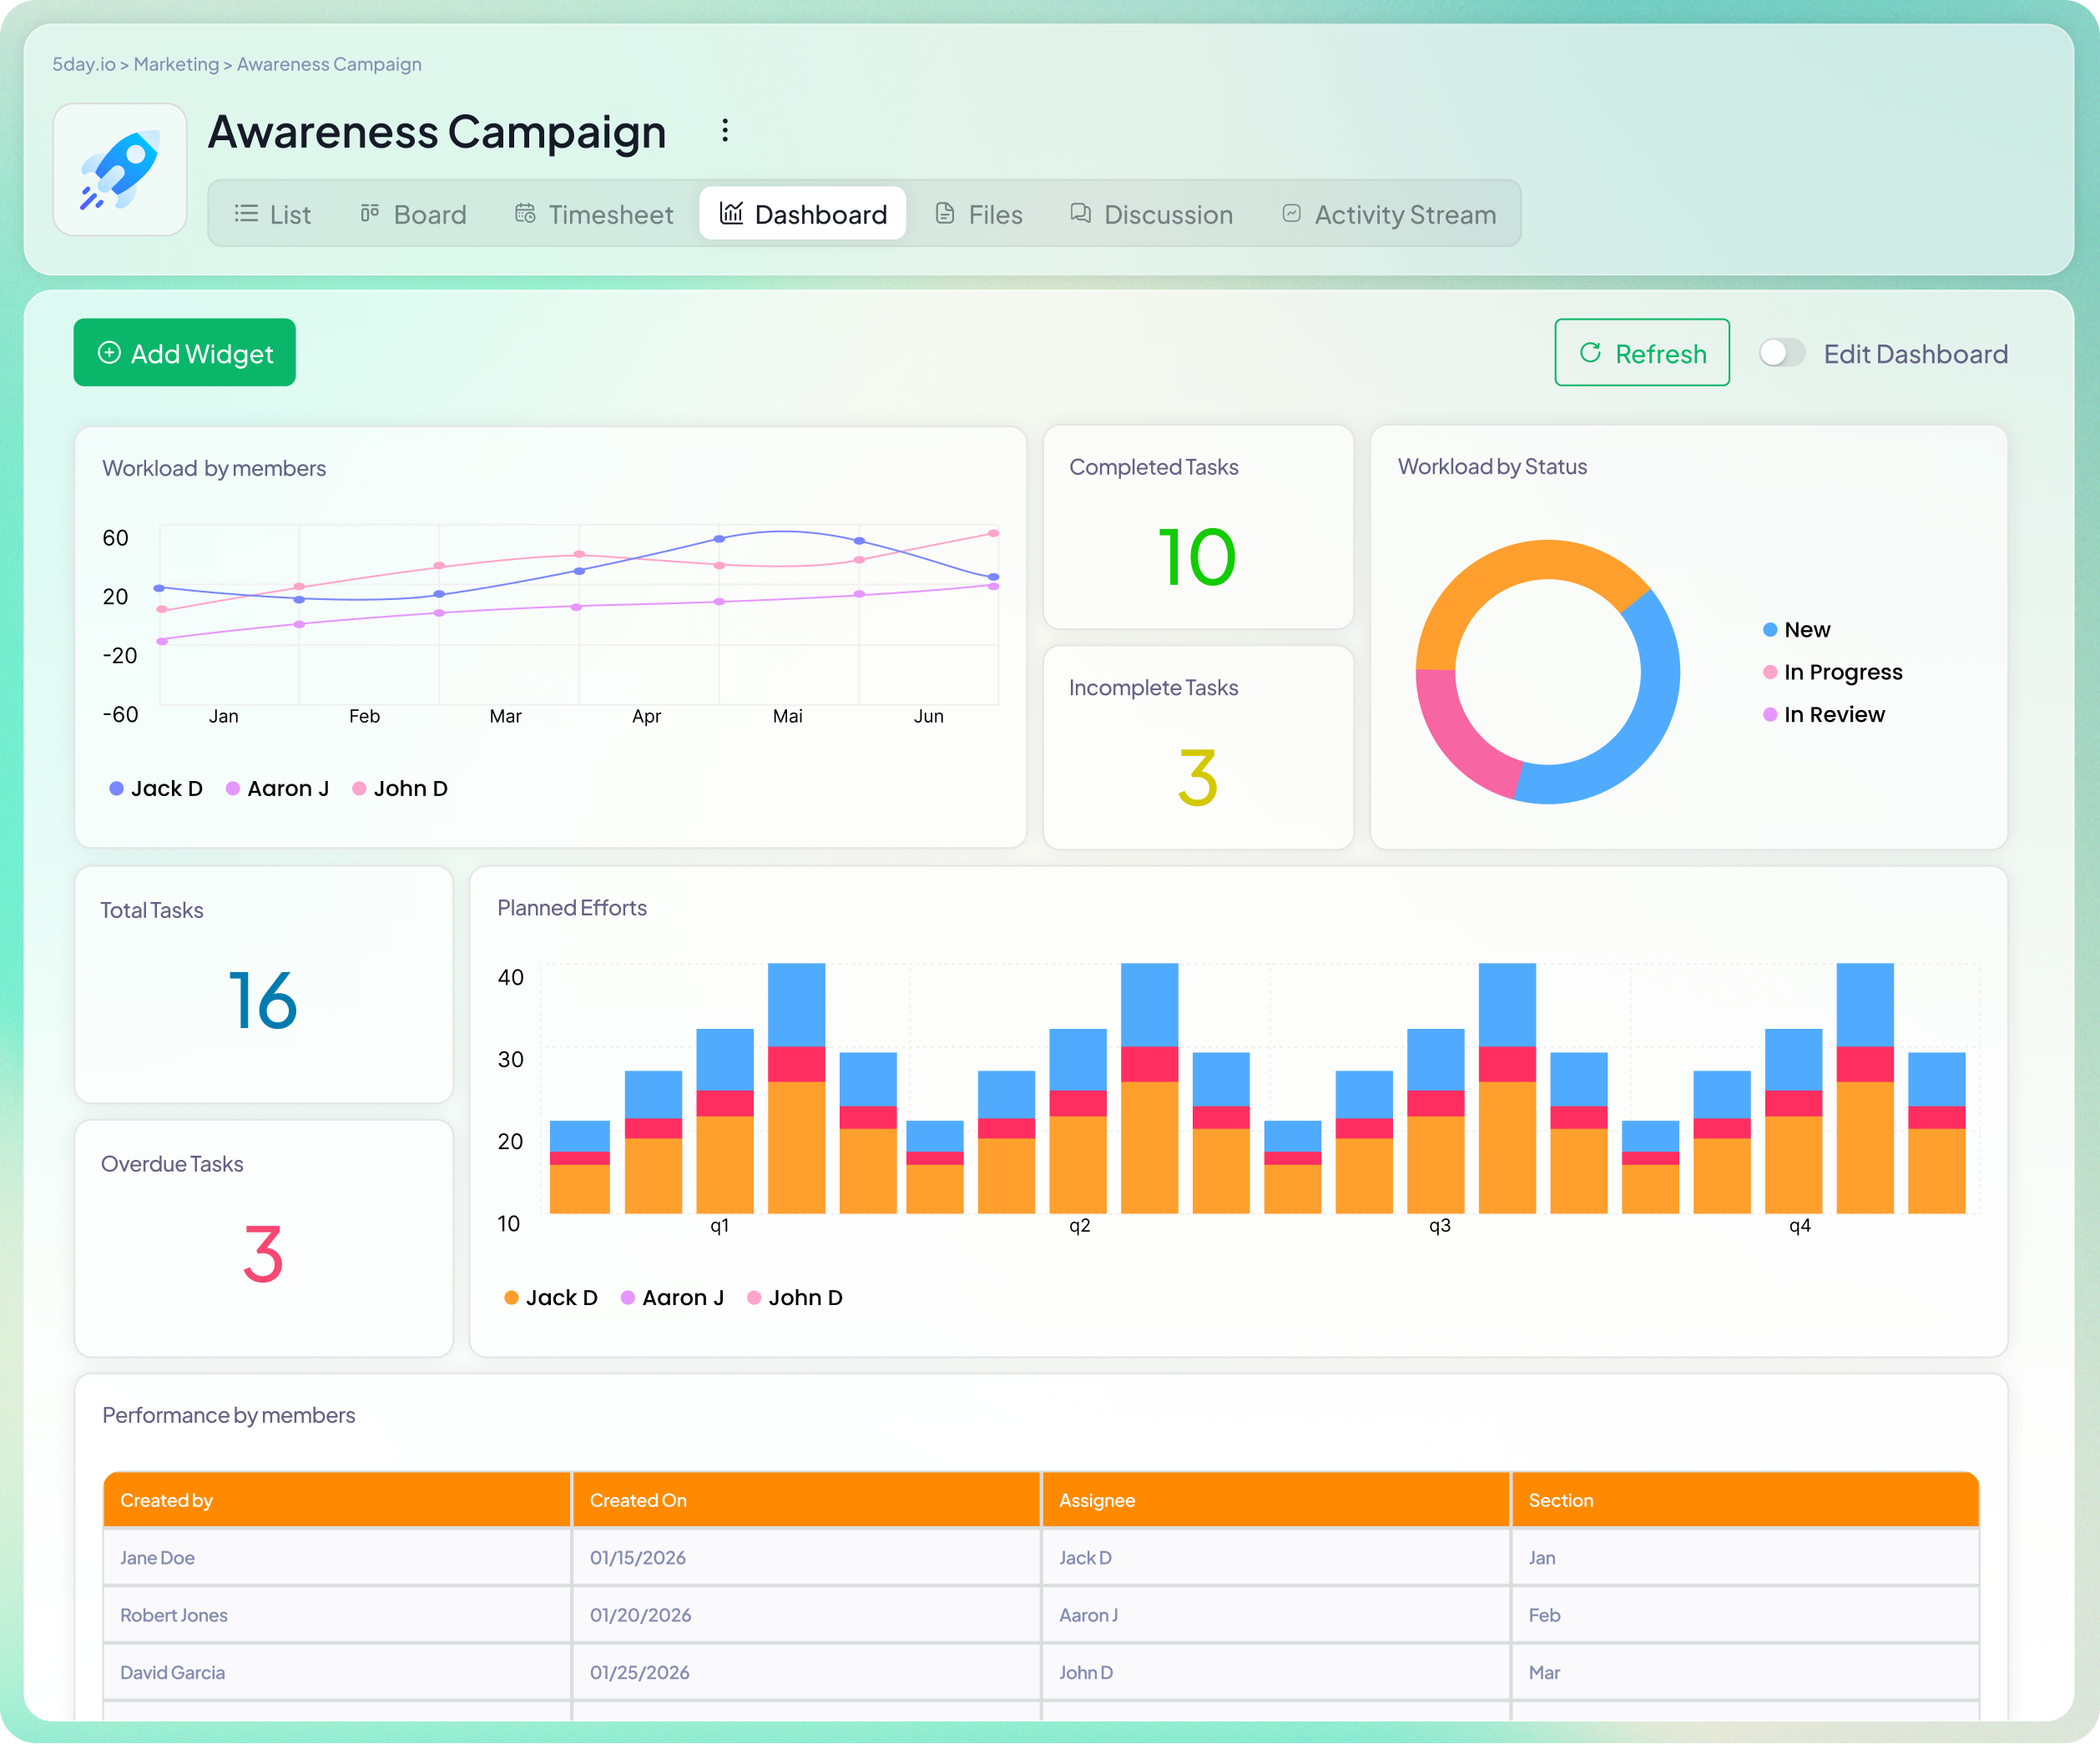Switch to the List tab
The image size is (2100, 1744).
[x=273, y=214]
